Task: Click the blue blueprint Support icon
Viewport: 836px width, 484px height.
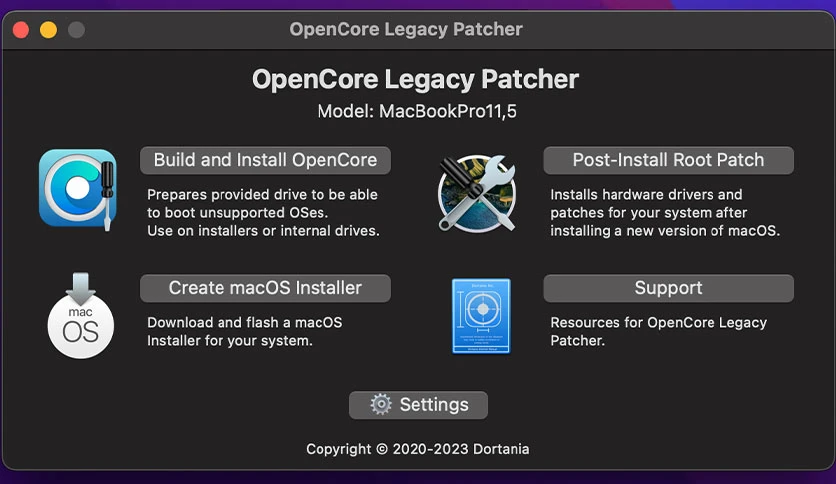Action: coord(481,316)
